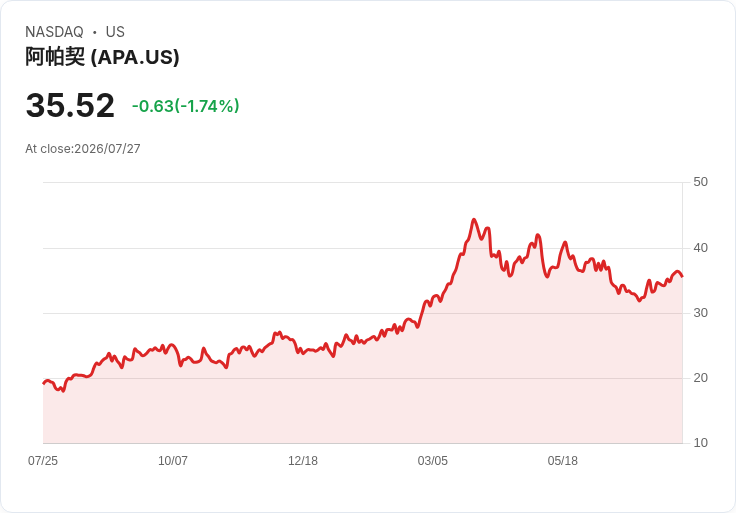This screenshot has height=513, width=736.
Task: Click the price change -0.63(-1.74%) text
Action: tap(185, 106)
